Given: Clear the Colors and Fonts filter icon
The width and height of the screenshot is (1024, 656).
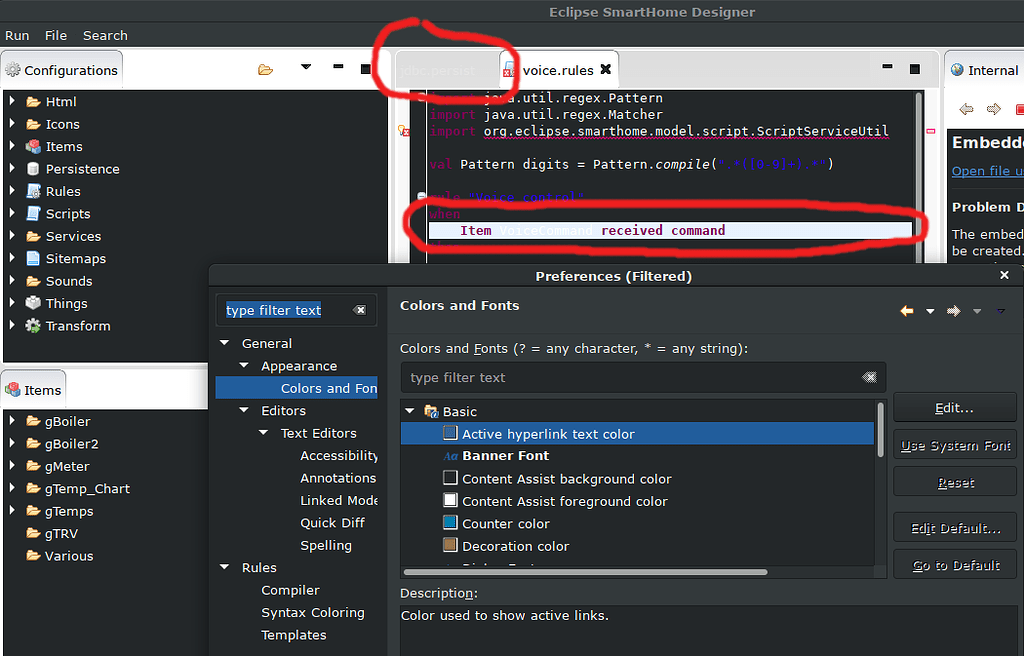Looking at the screenshot, I should point(868,377).
